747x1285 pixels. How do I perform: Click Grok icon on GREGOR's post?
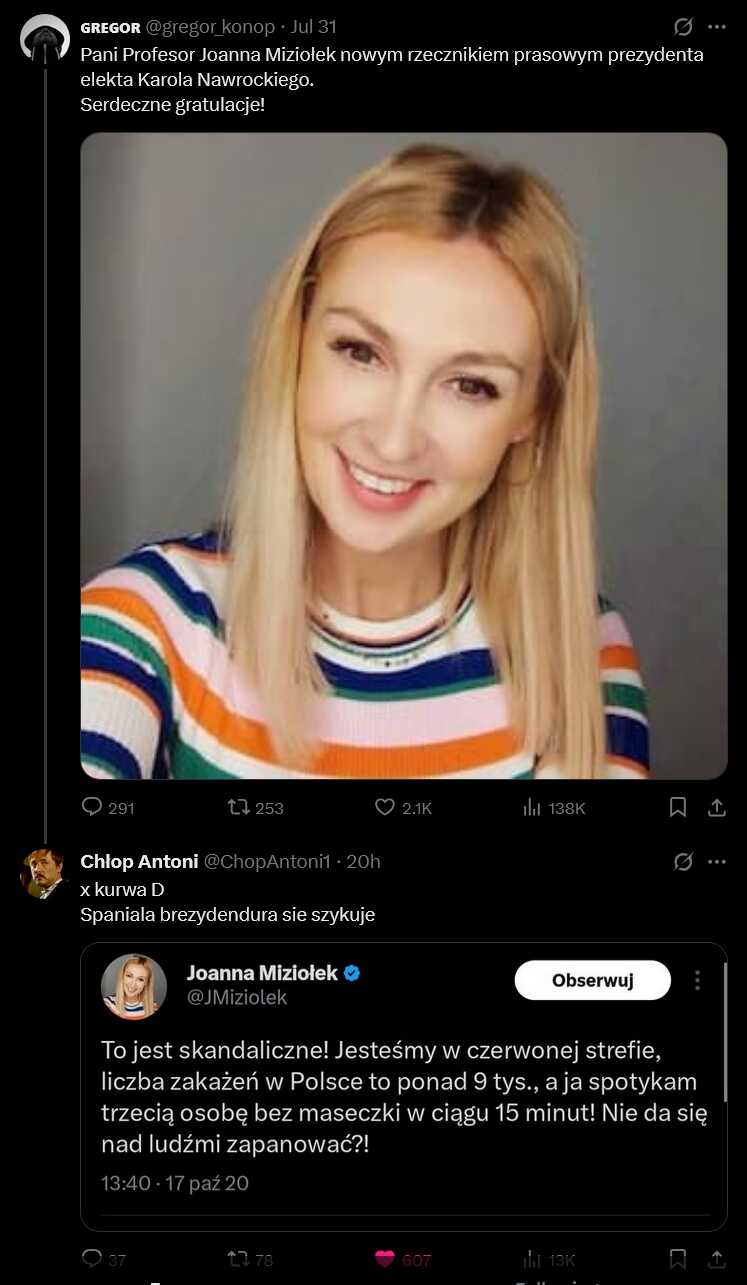(x=683, y=27)
